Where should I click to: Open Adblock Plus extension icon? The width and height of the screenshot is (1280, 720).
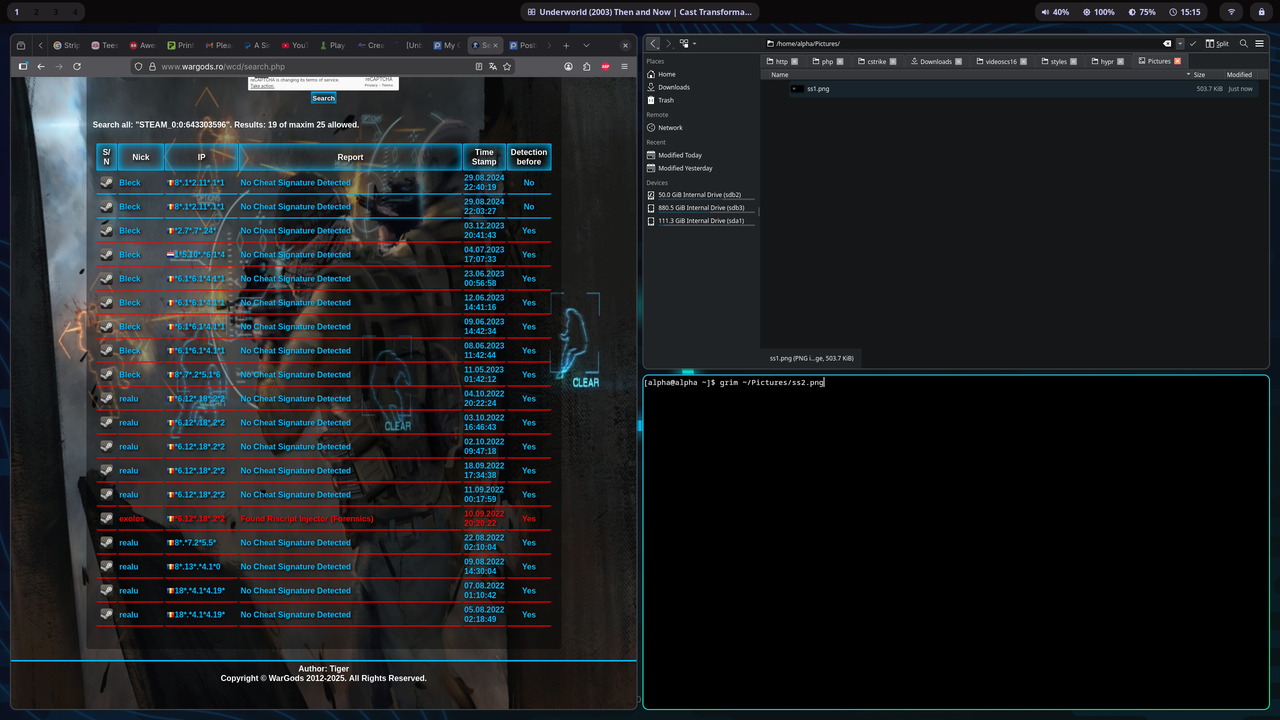pos(605,66)
